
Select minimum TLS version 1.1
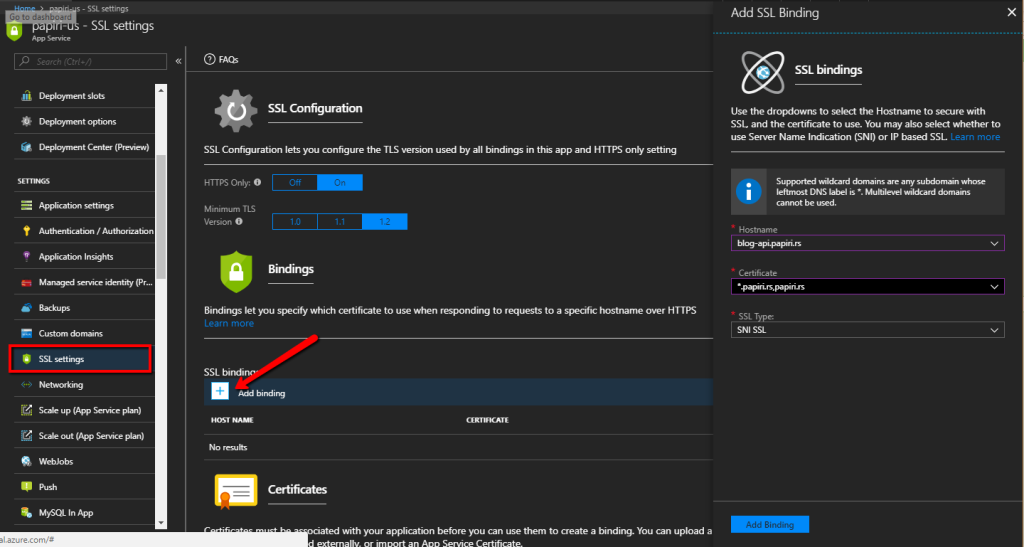pos(340,222)
